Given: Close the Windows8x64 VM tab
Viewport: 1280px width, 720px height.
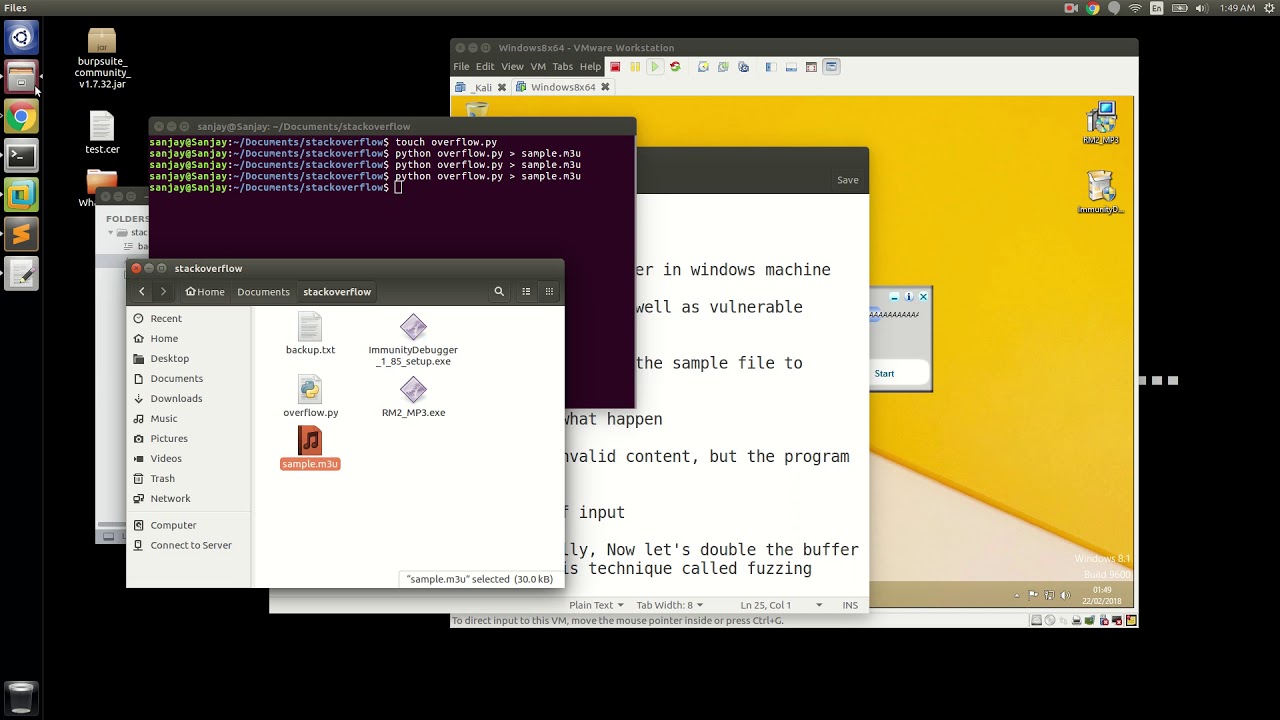Looking at the screenshot, I should [605, 87].
